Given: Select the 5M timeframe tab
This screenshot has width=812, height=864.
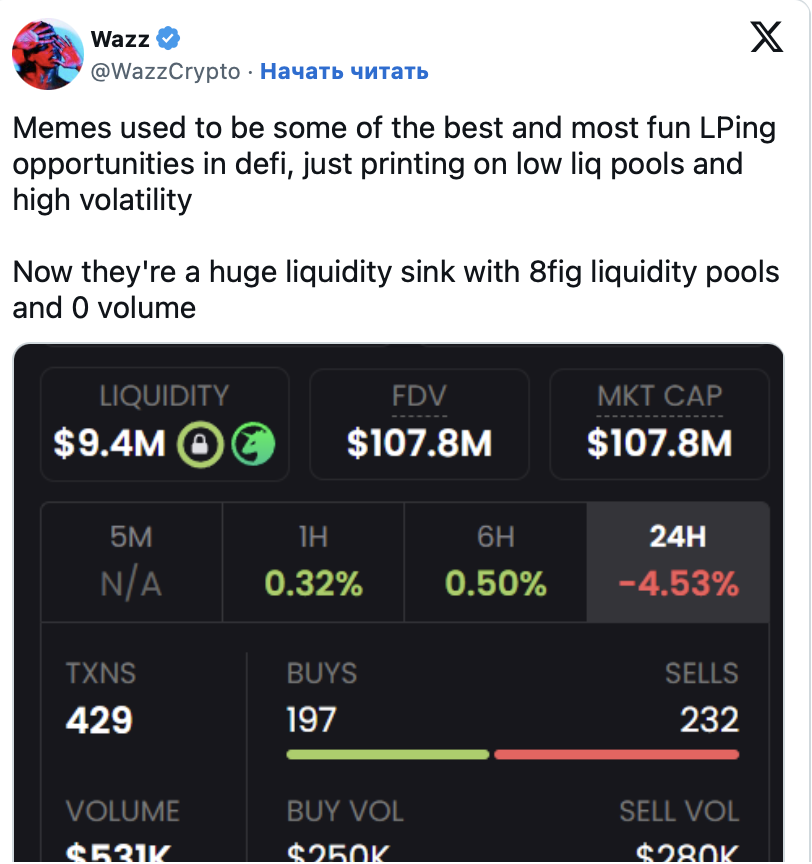Looking at the screenshot, I should click(x=131, y=561).
